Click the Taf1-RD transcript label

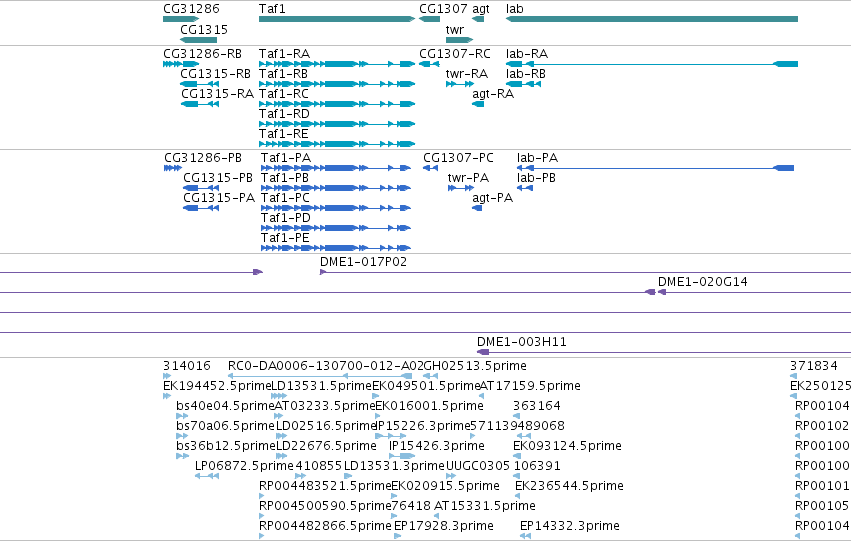pyautogui.click(x=284, y=114)
